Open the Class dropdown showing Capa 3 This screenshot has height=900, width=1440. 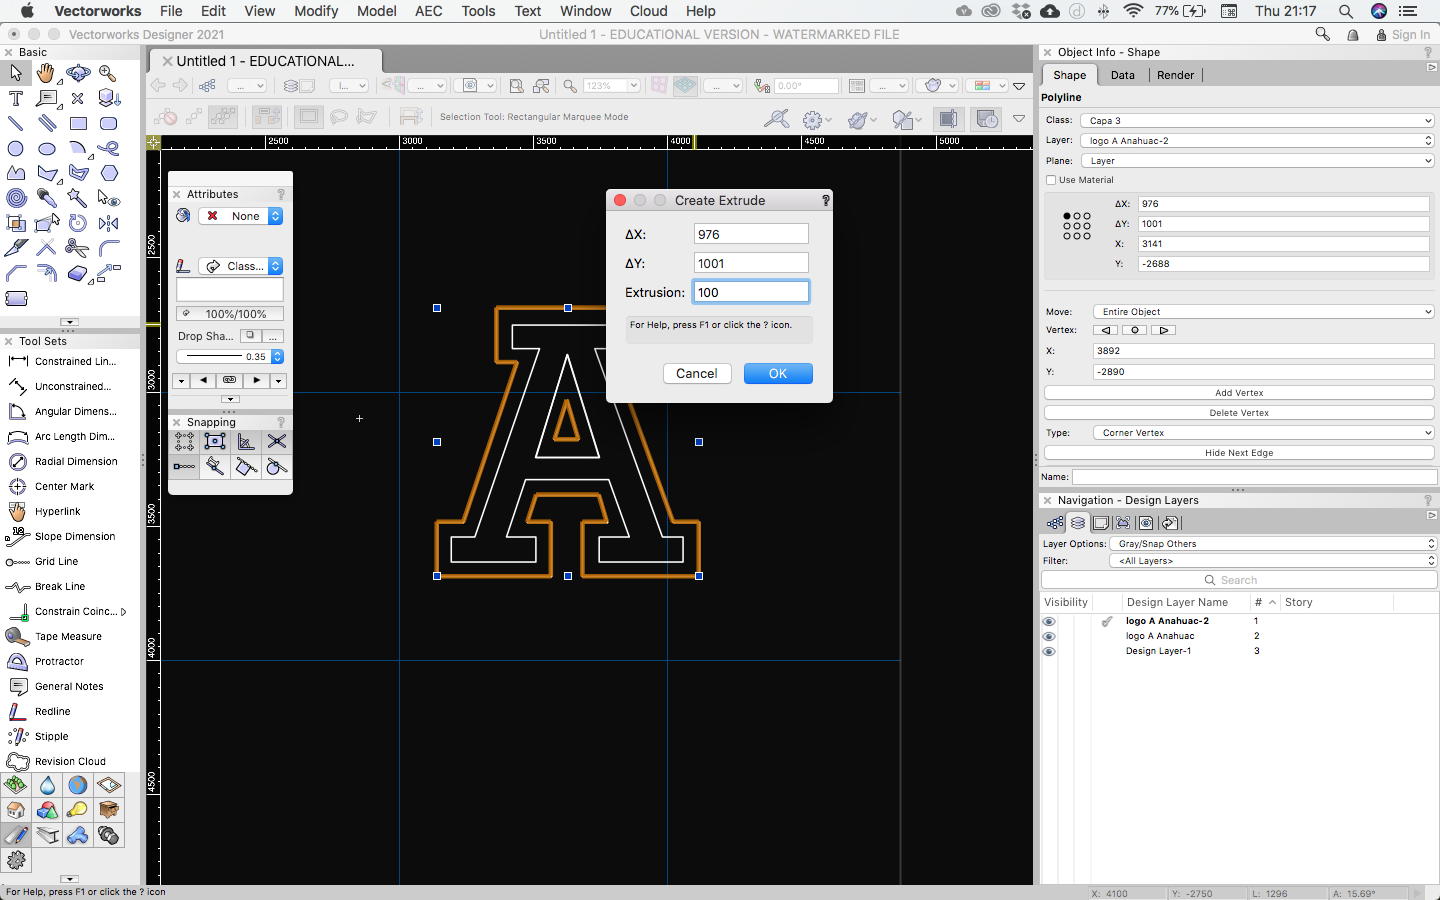coord(1257,120)
